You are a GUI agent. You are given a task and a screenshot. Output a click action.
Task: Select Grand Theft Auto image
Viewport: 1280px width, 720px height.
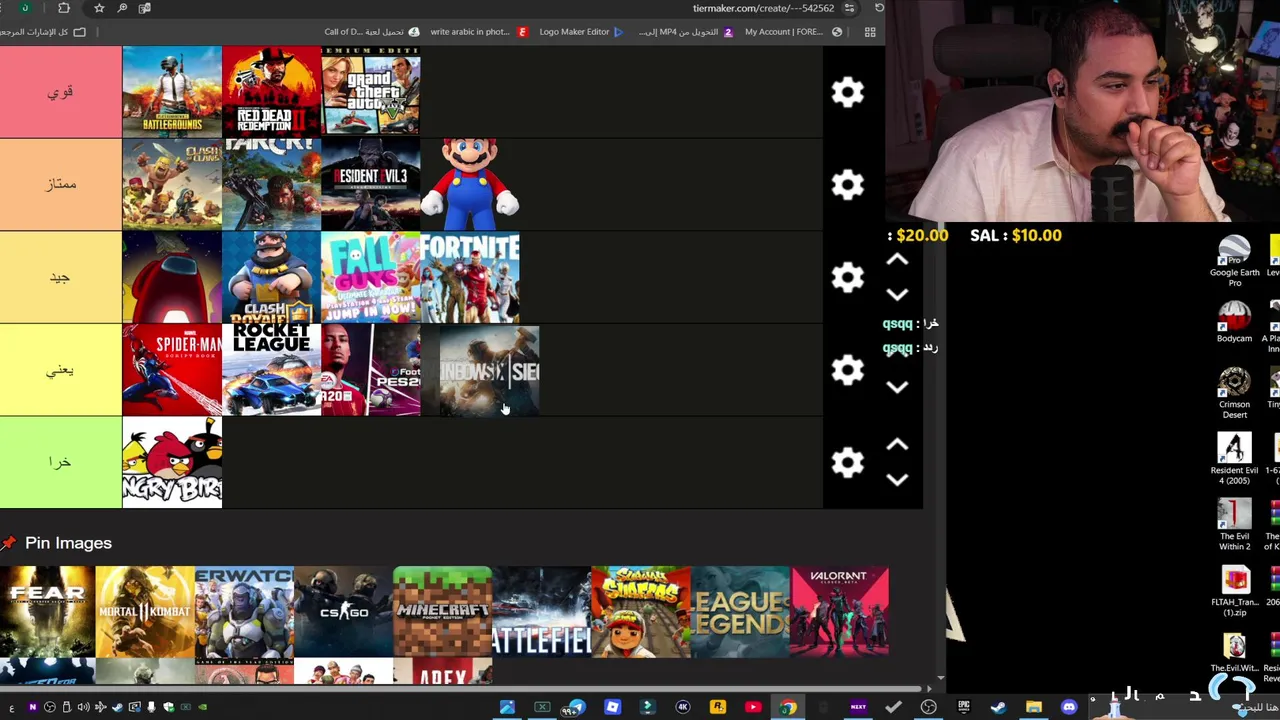pyautogui.click(x=370, y=92)
